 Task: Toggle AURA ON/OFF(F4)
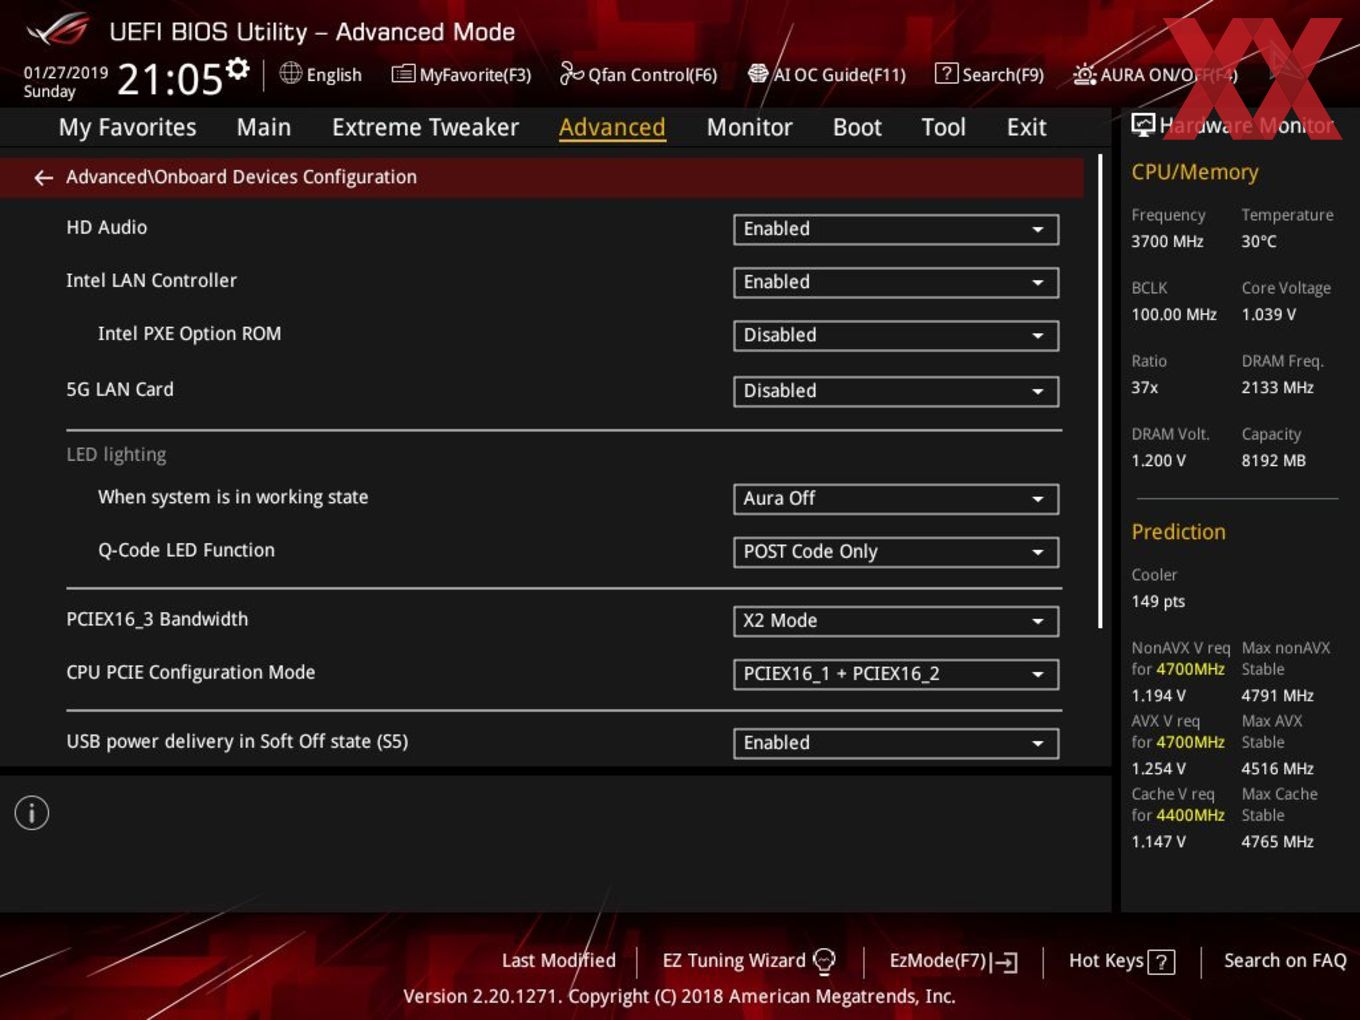point(1154,75)
